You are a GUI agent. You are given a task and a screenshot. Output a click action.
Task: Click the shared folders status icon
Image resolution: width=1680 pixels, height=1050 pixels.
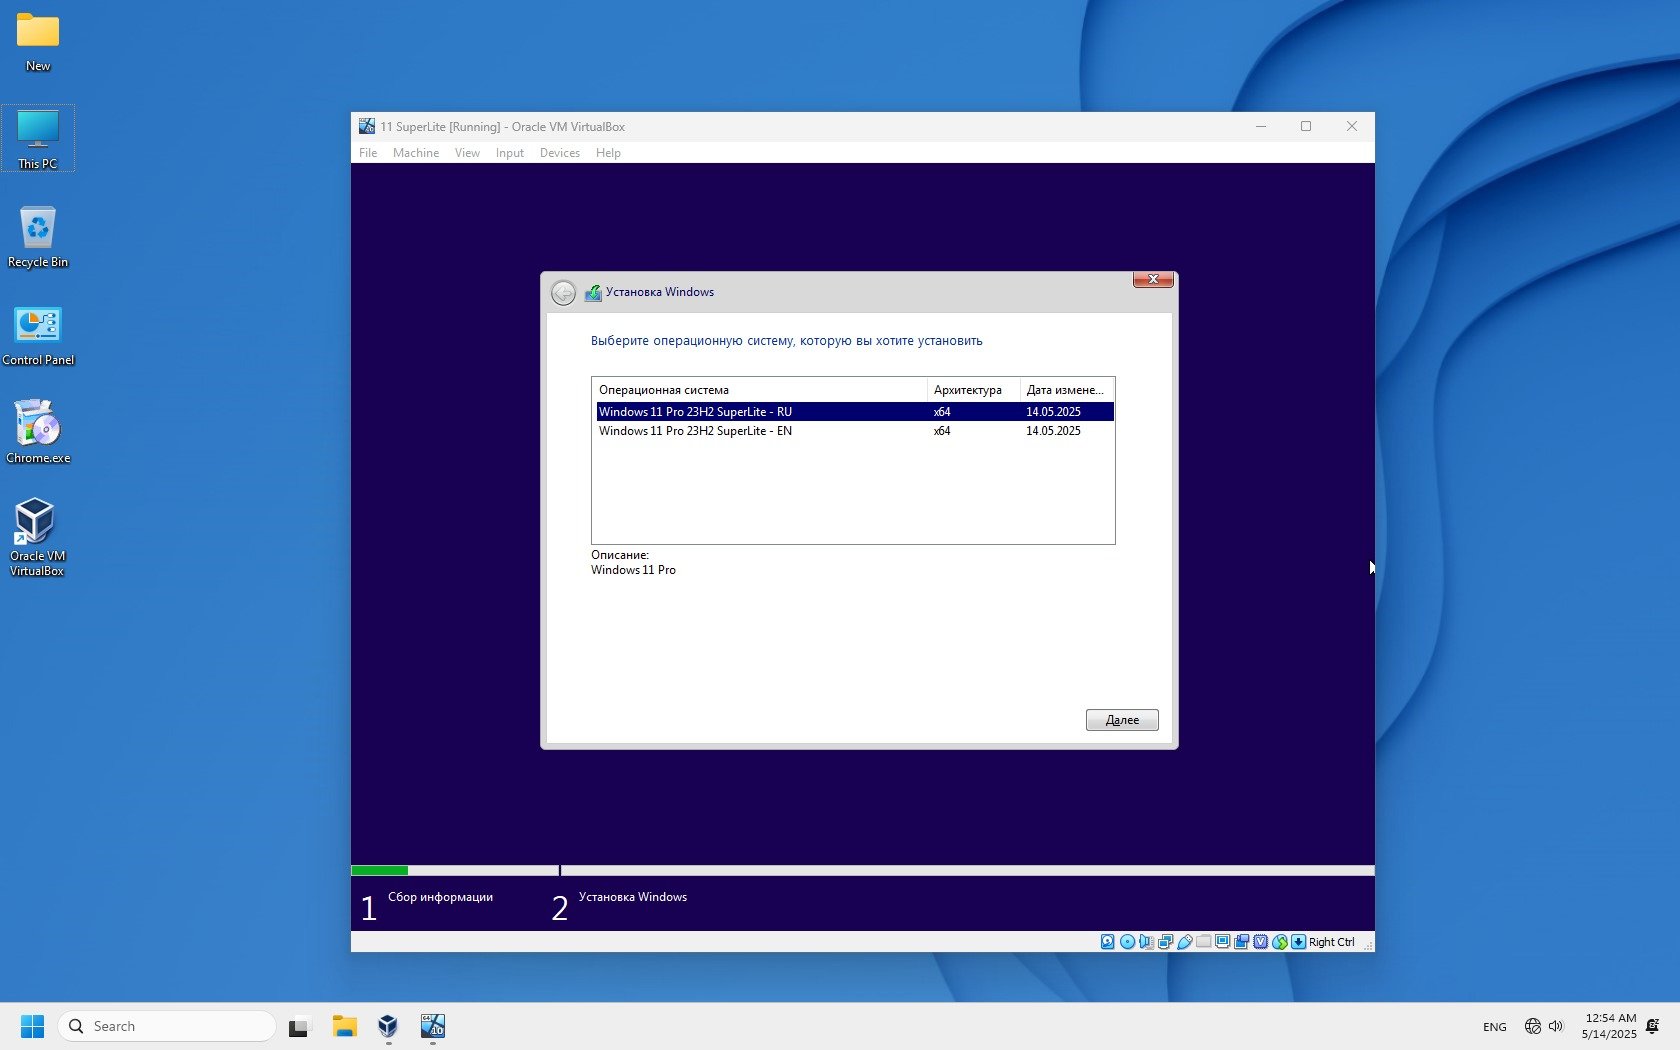click(x=1204, y=942)
